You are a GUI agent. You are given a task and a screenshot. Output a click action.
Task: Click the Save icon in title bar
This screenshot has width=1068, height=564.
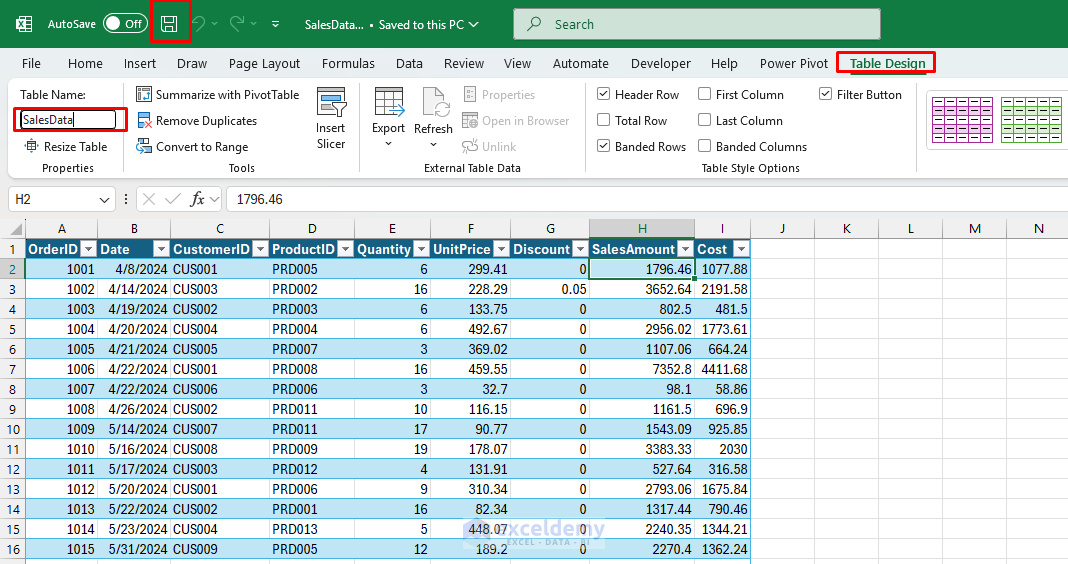[x=169, y=24]
